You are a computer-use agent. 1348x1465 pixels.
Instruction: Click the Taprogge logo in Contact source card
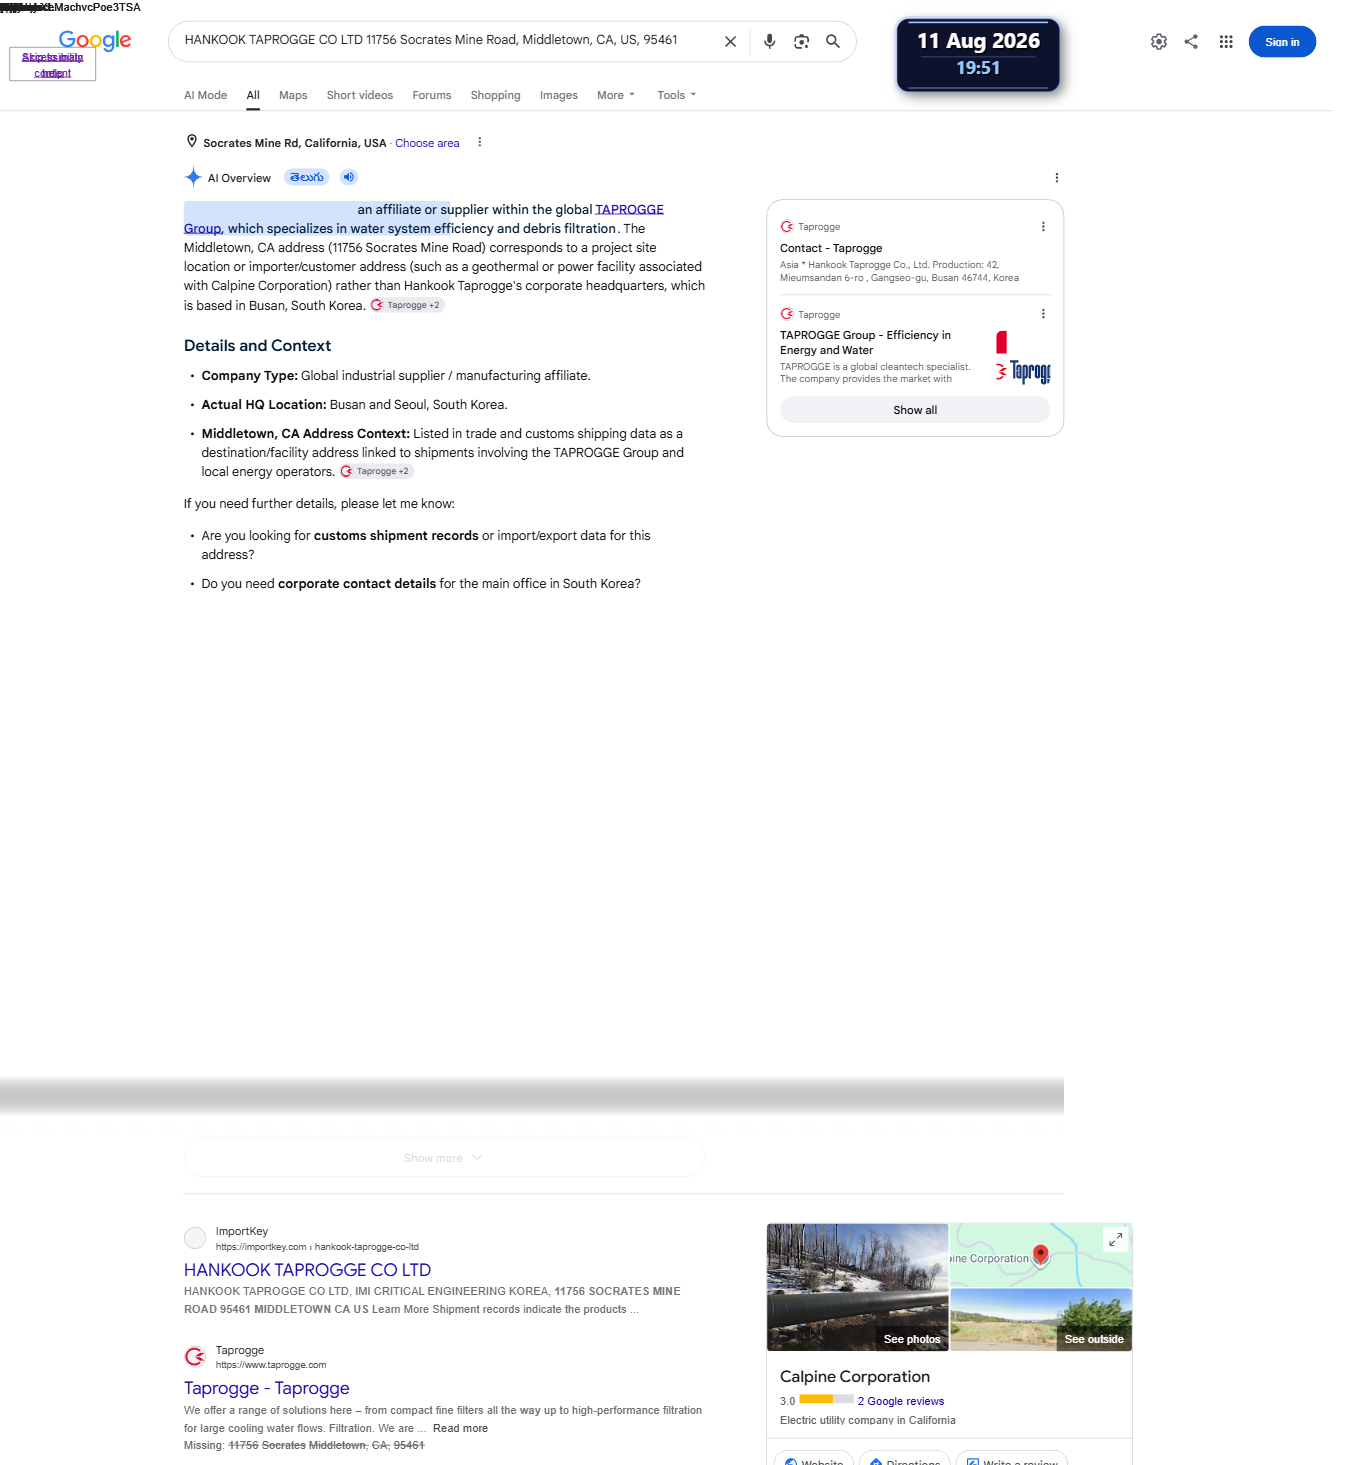tap(787, 227)
